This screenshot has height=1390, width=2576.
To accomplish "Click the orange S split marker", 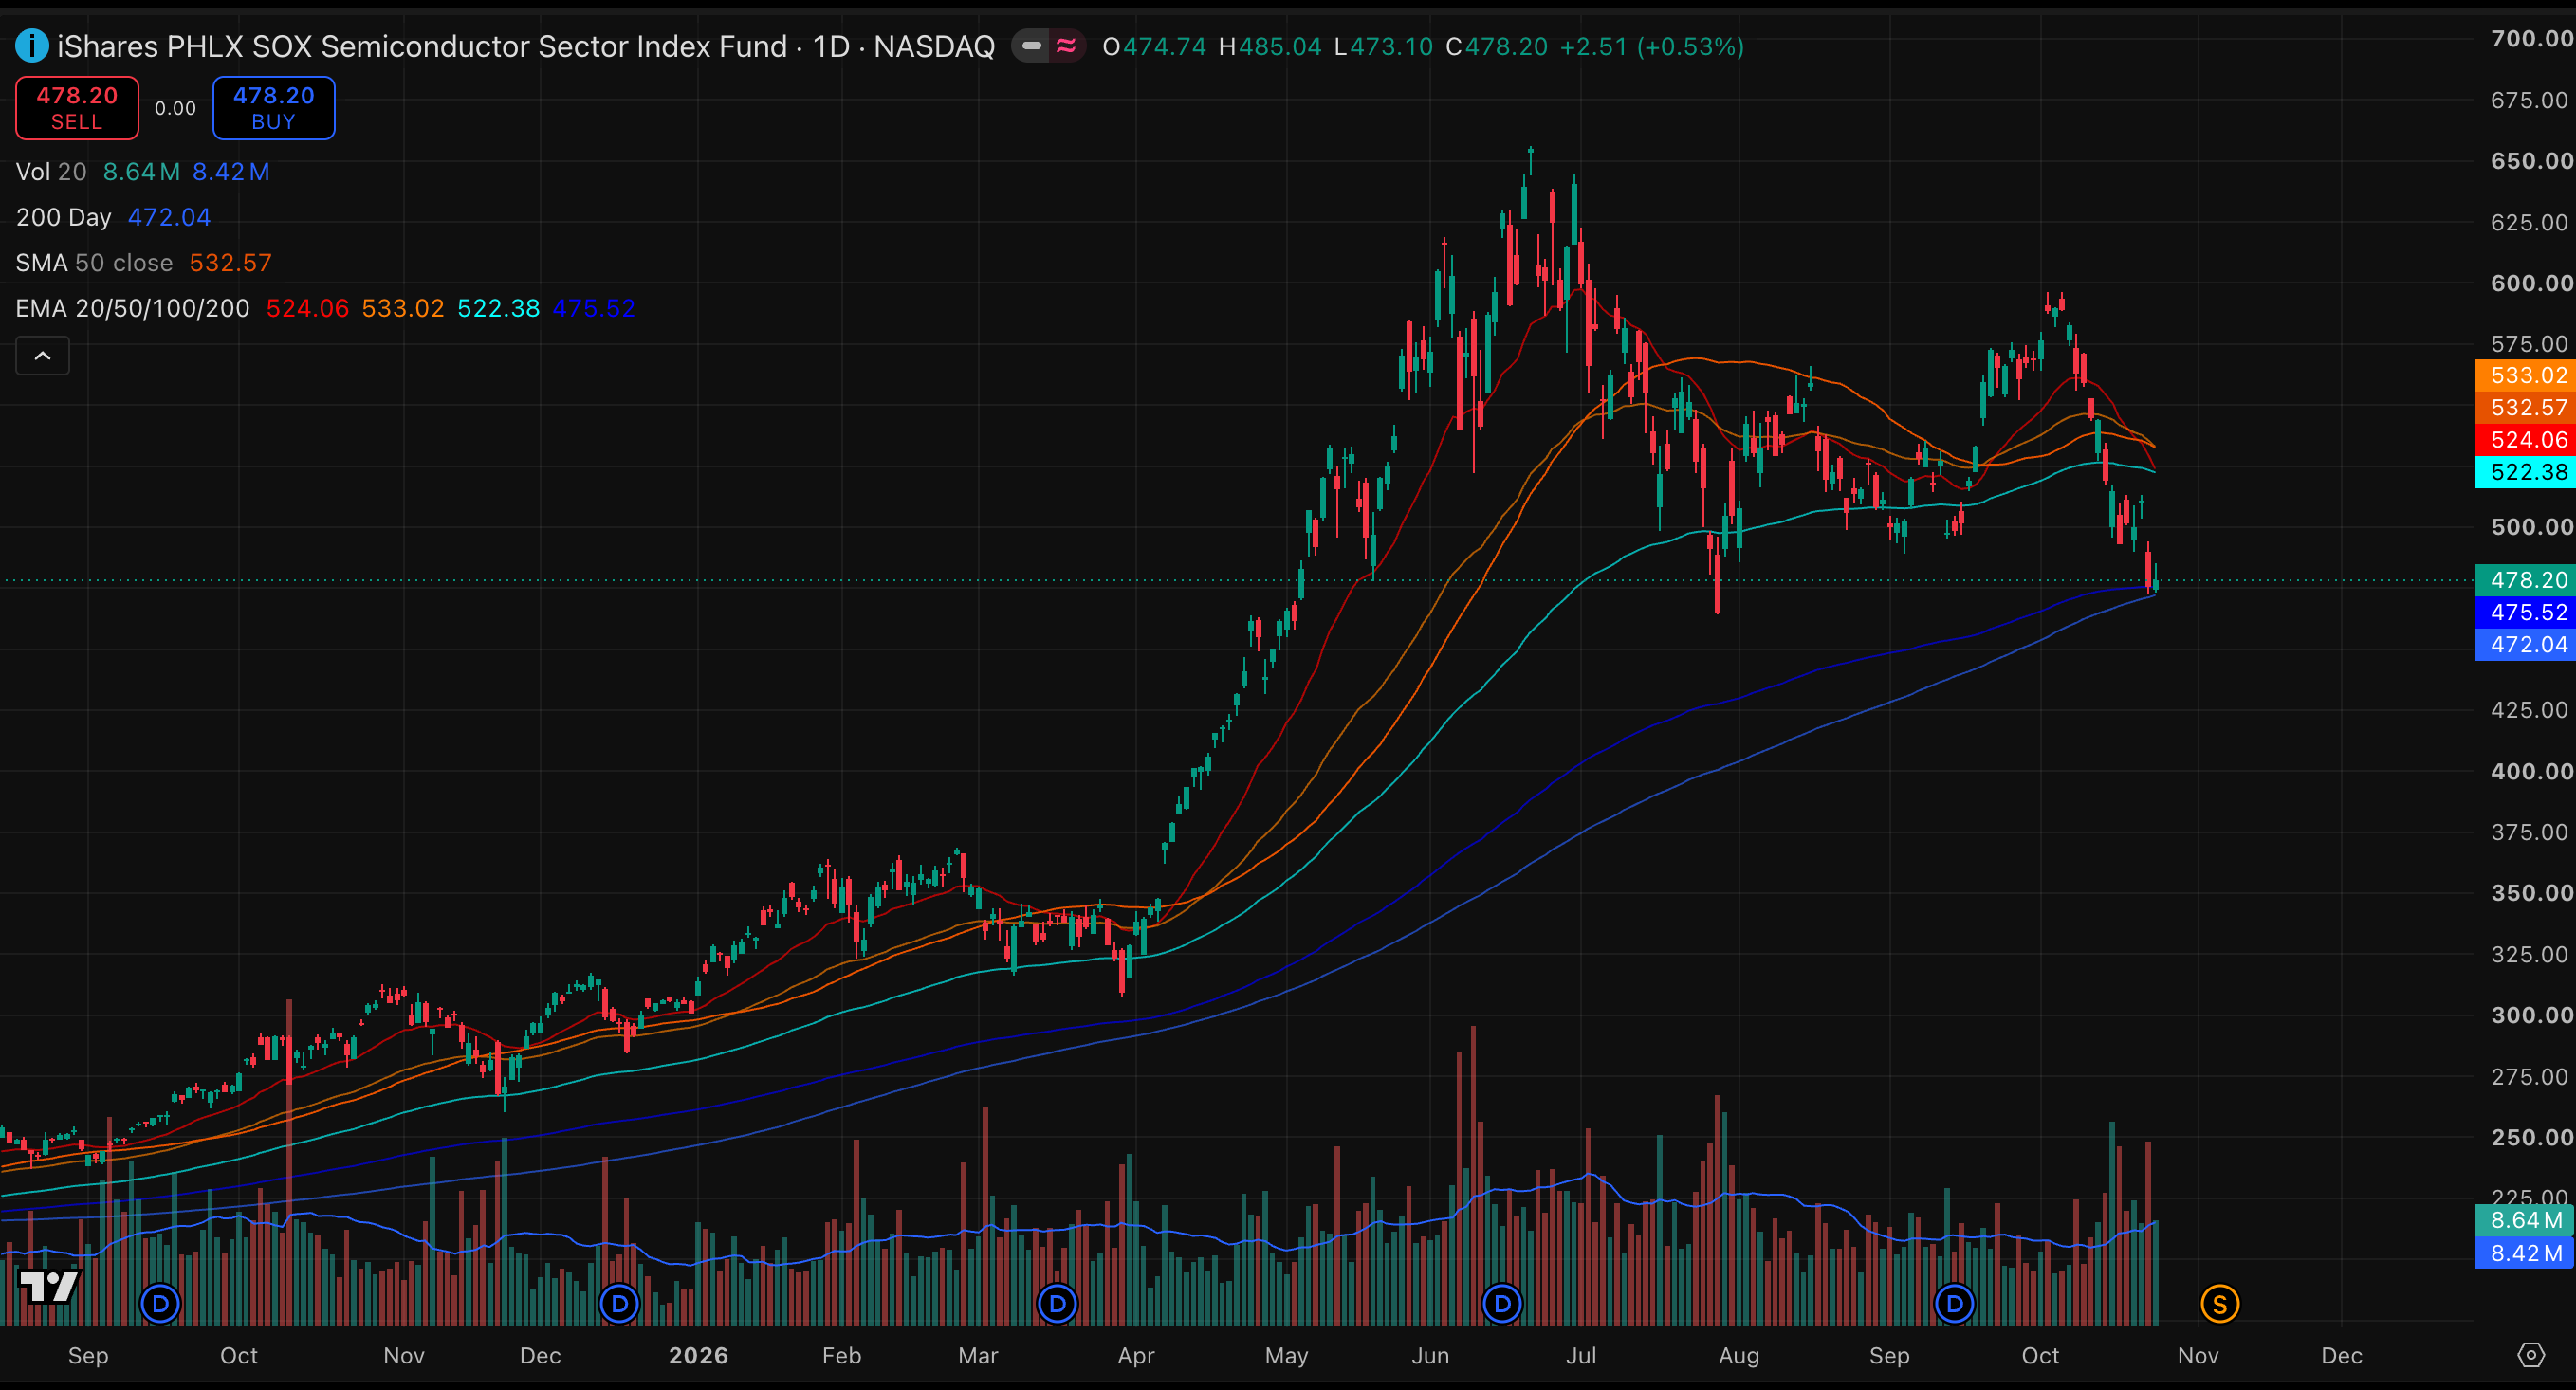I will 2220,1304.
